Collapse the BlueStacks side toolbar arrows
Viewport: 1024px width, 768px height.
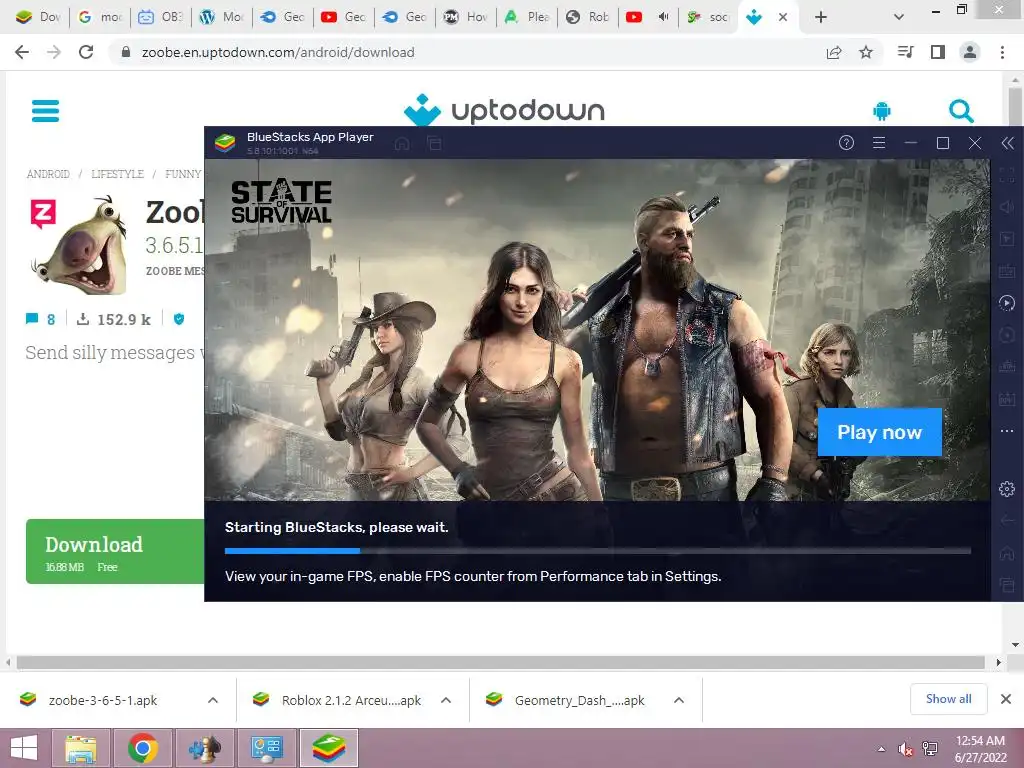pyautogui.click(x=1008, y=143)
